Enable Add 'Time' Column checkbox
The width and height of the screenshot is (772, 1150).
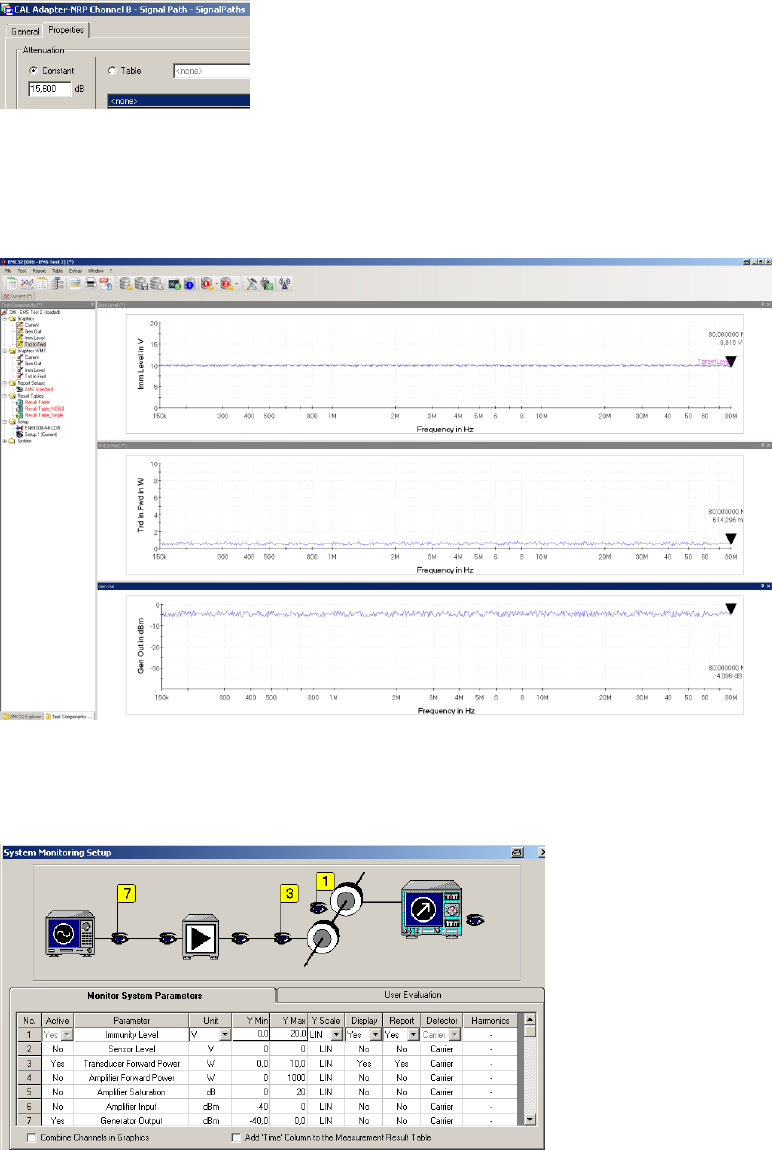(x=235, y=1138)
